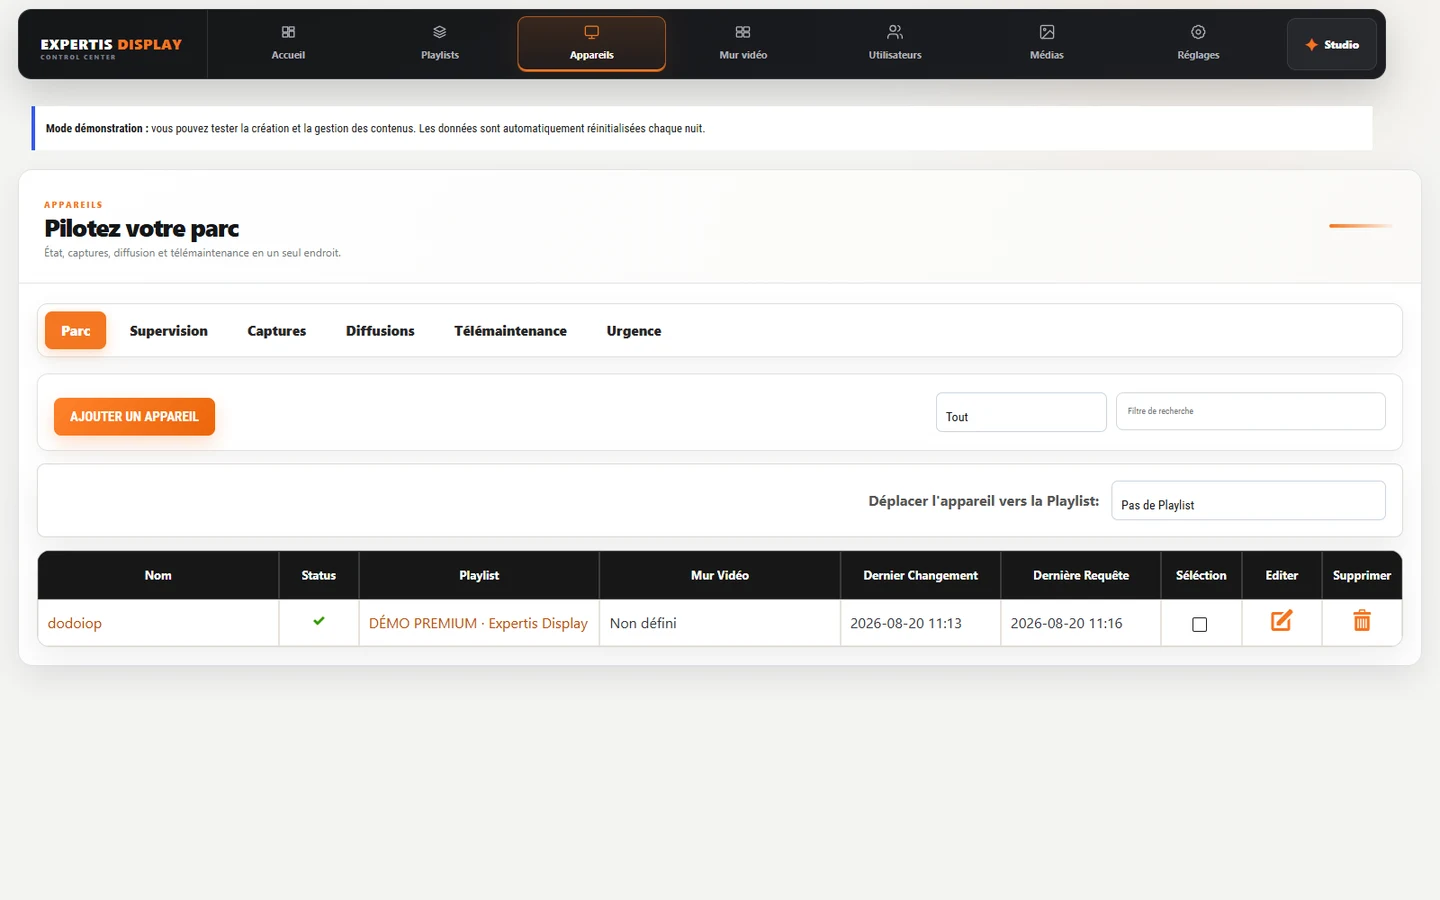The image size is (1440, 900).
Task: Click the Supprimer column header
Action: 1362,575
